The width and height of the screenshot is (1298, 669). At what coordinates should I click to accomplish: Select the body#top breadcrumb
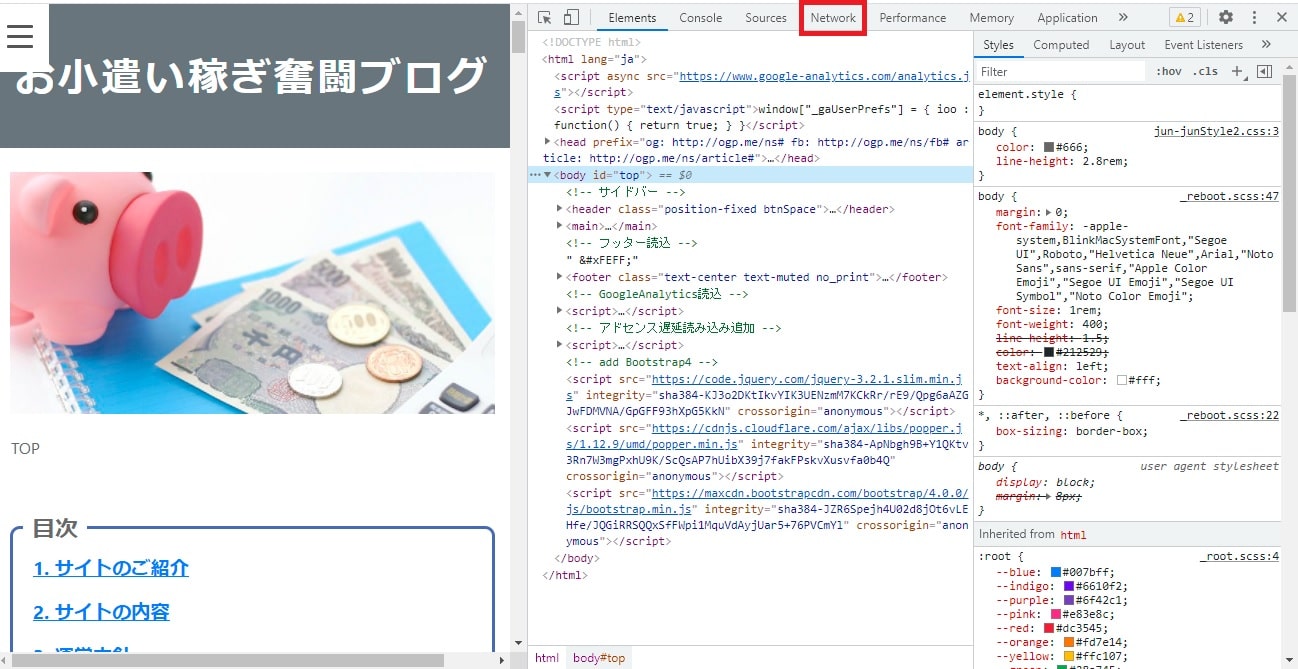pos(599,658)
